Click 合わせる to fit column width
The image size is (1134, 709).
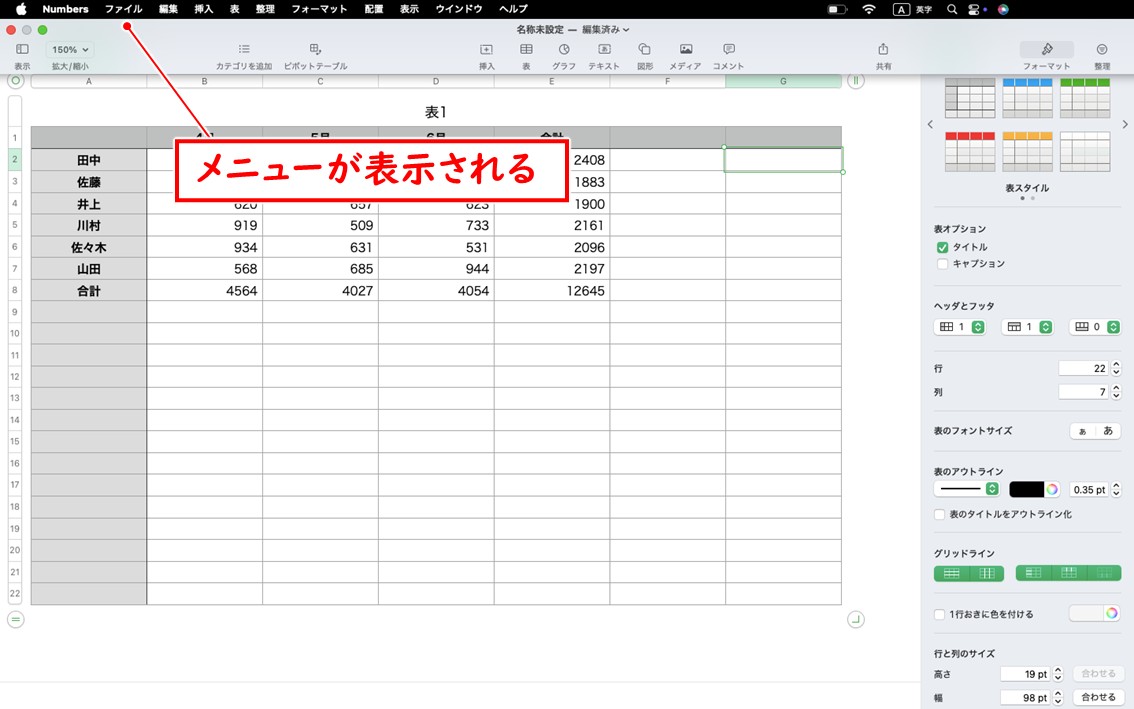[1098, 697]
